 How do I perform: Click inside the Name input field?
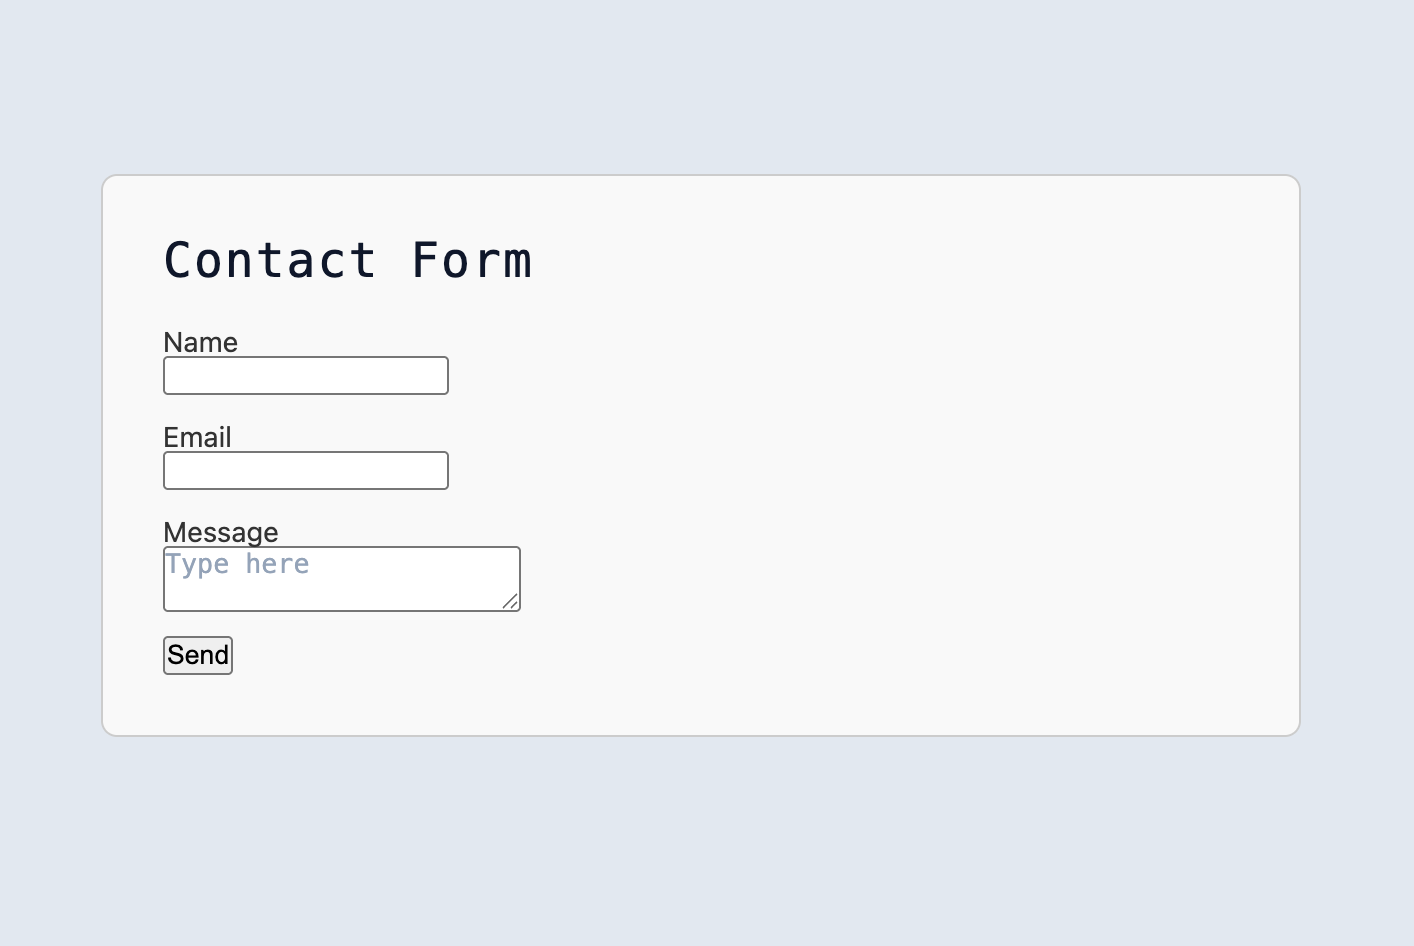305,375
